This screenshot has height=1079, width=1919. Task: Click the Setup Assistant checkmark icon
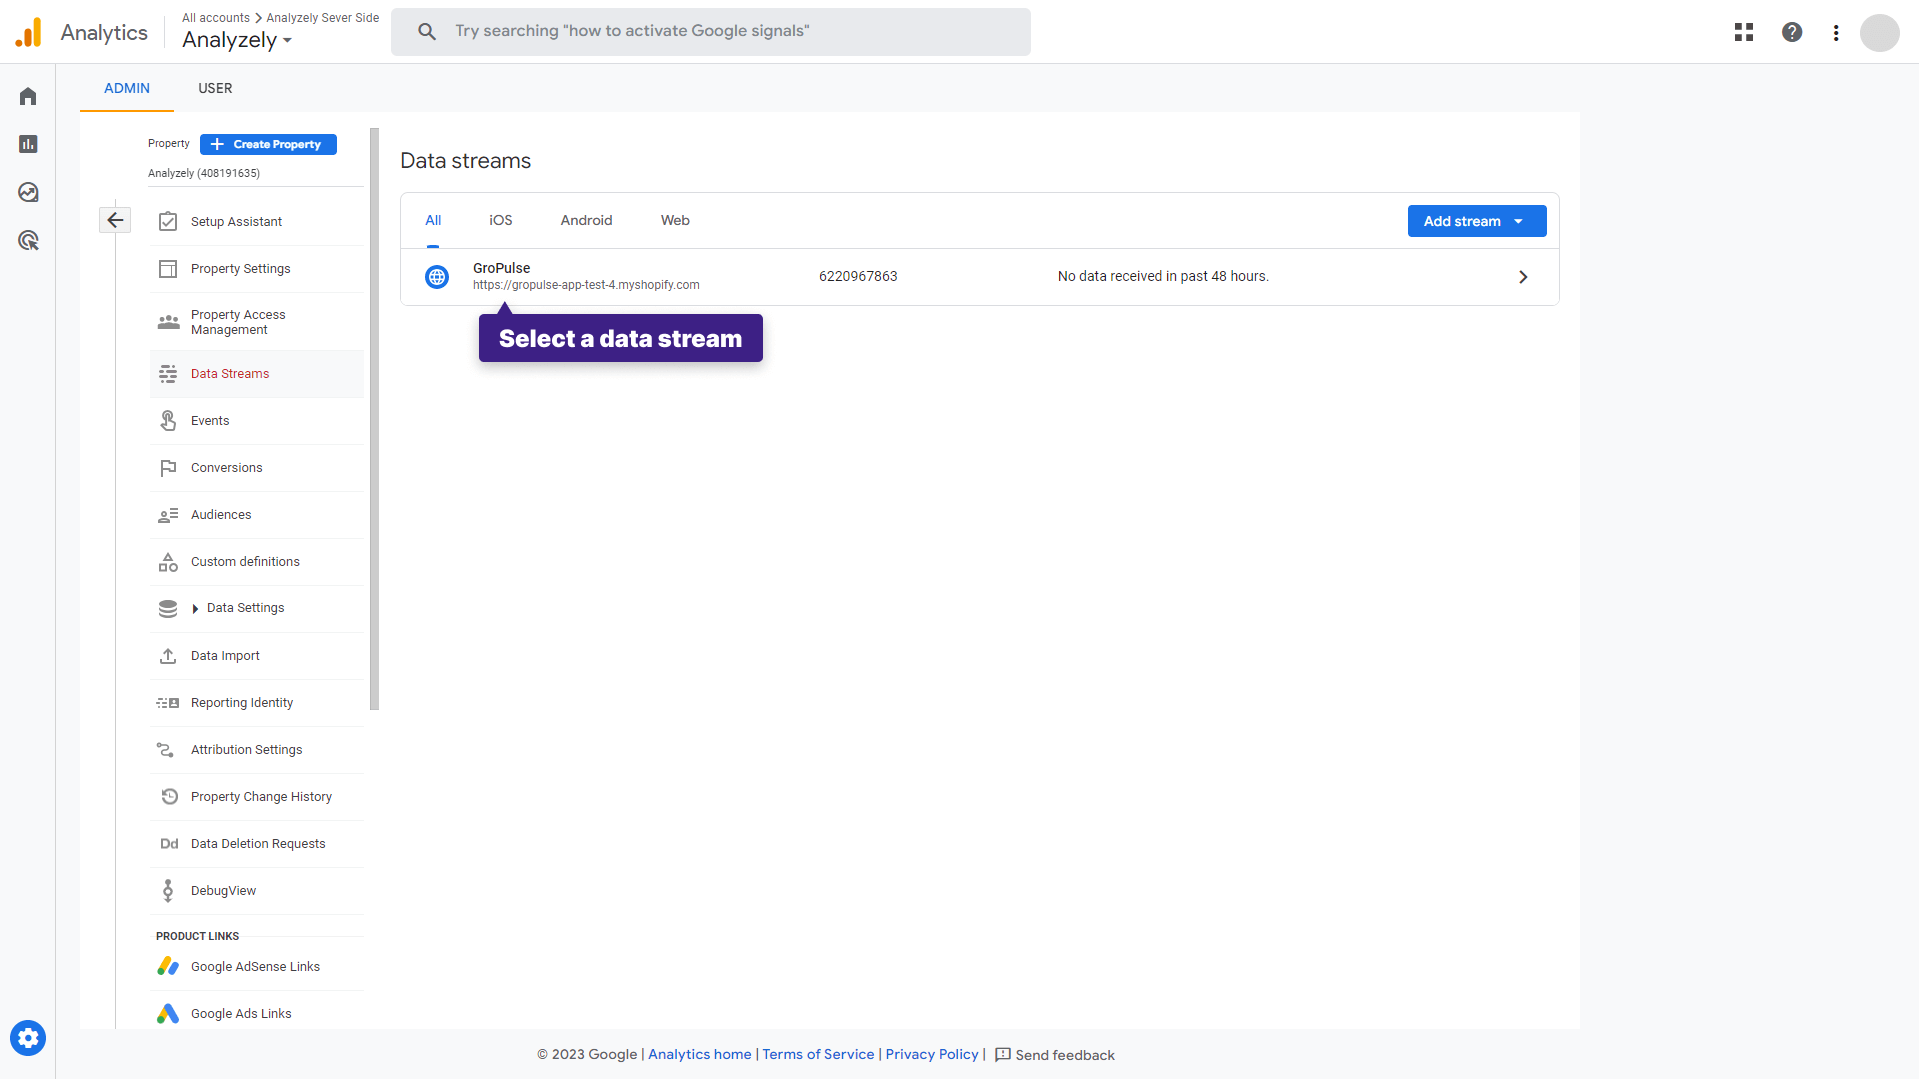click(x=168, y=221)
